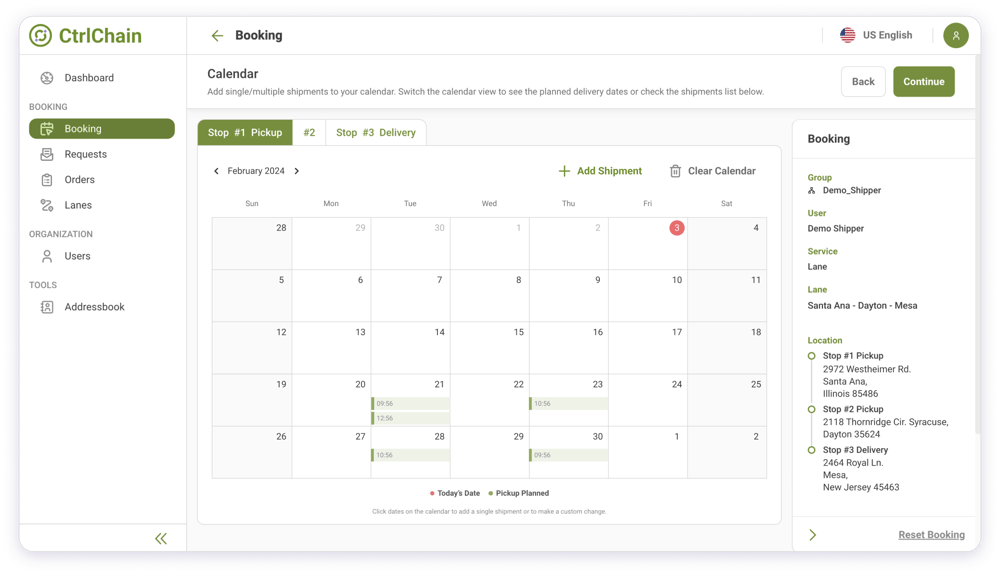Switch to Stop #3 Delivery tab
This screenshot has height=574, width=1000.
click(375, 132)
